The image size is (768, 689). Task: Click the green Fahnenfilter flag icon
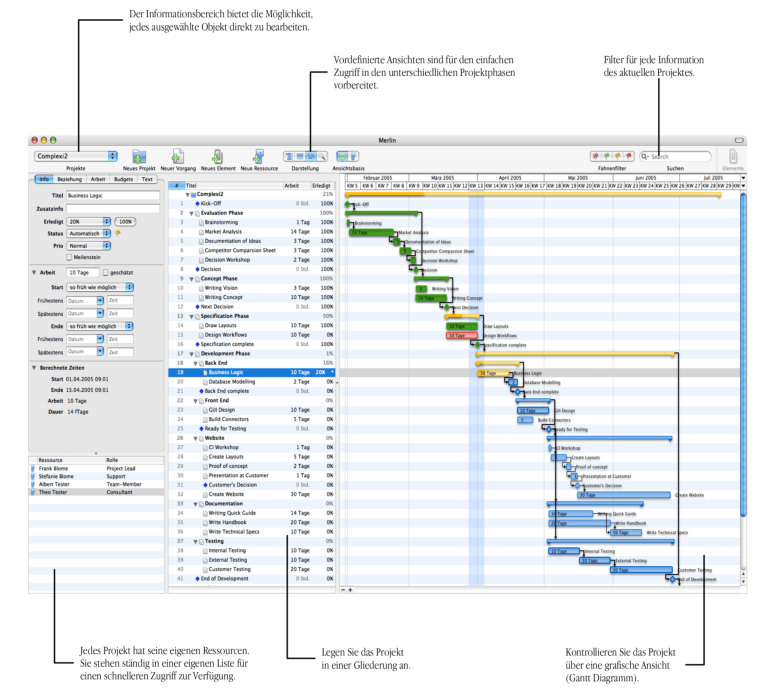click(607, 156)
